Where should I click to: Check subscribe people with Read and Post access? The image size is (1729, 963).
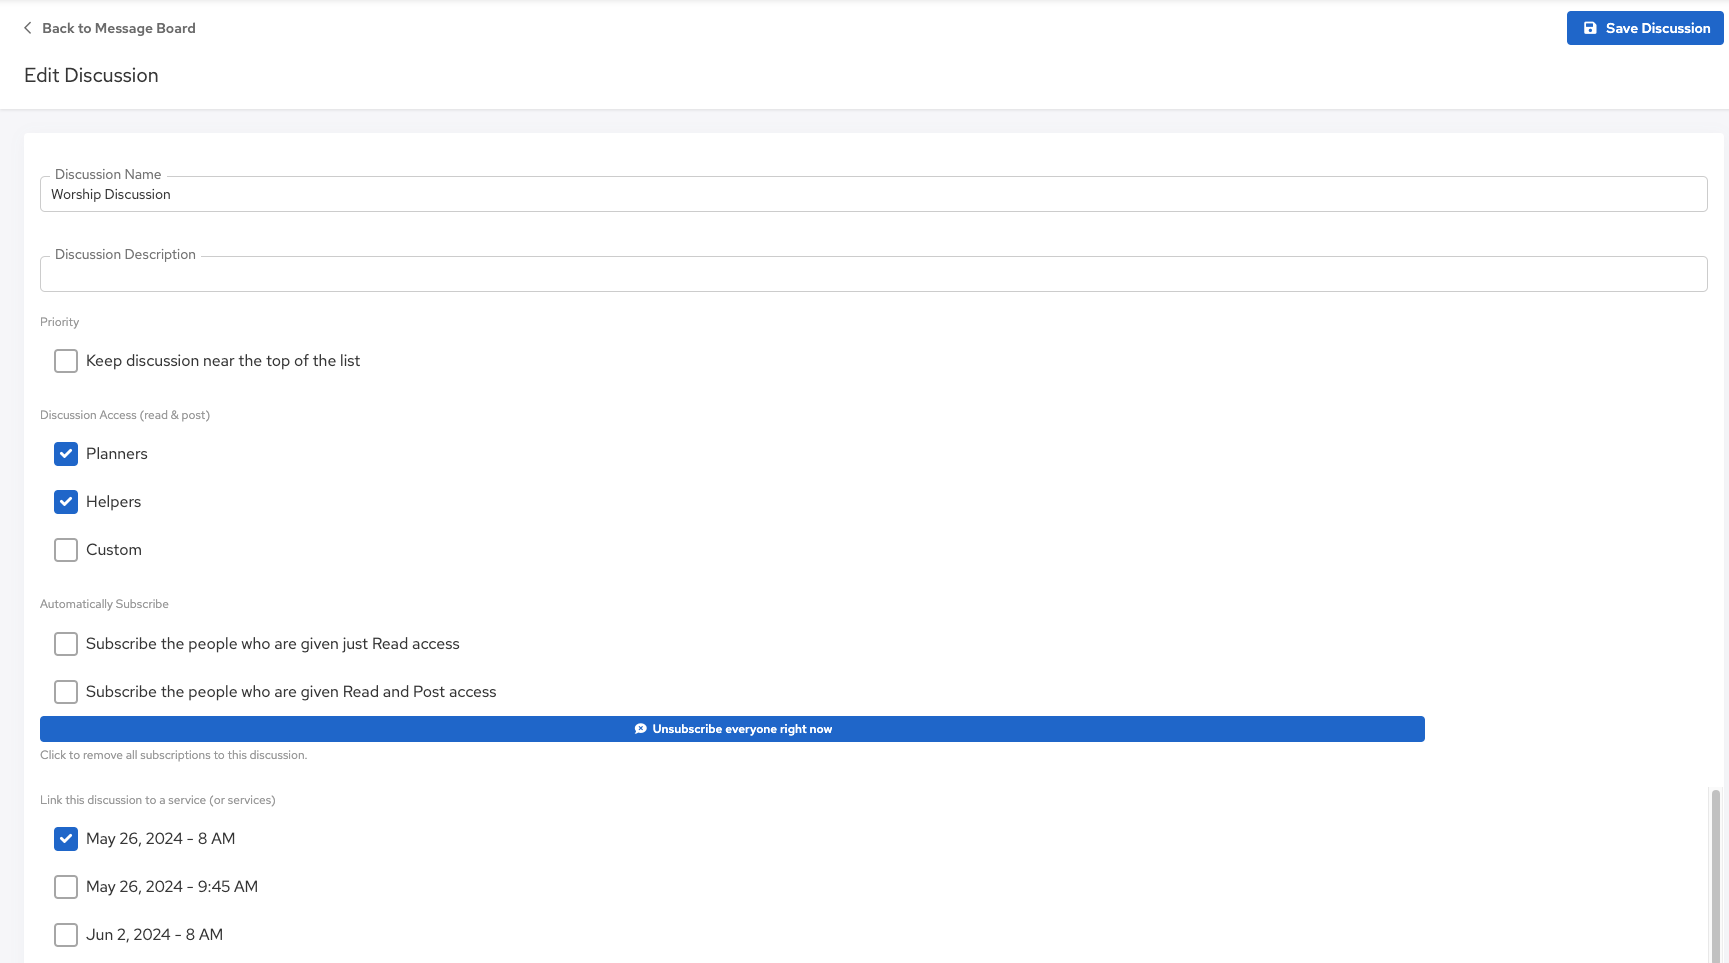(x=66, y=692)
